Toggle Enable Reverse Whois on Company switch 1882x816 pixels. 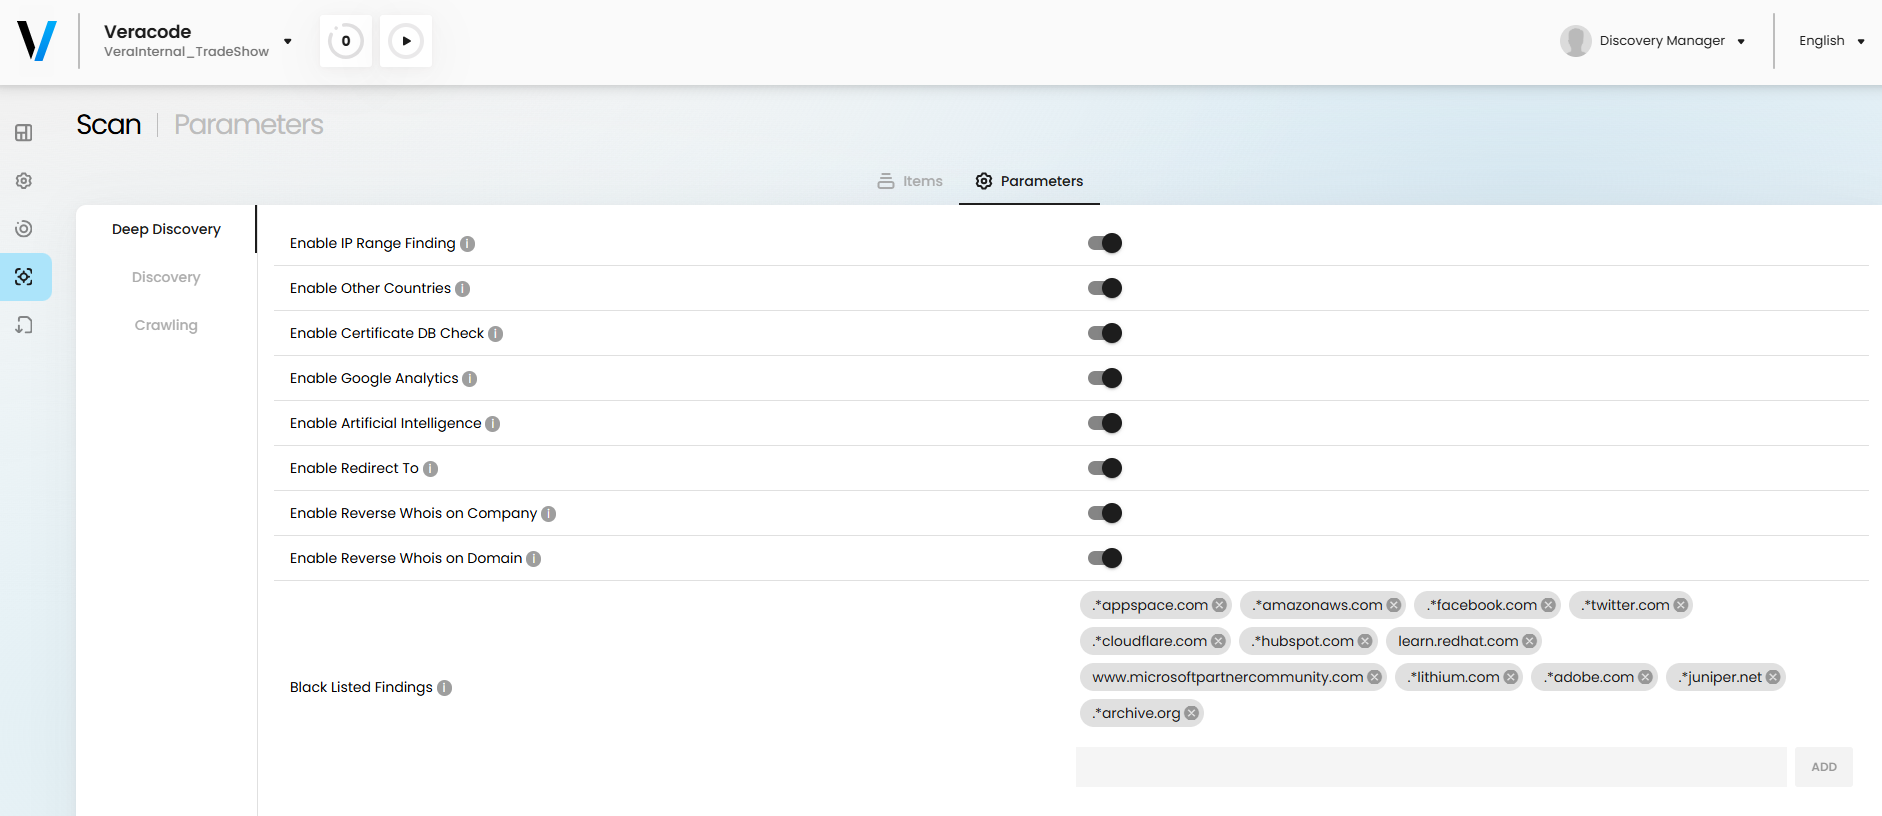(x=1105, y=513)
